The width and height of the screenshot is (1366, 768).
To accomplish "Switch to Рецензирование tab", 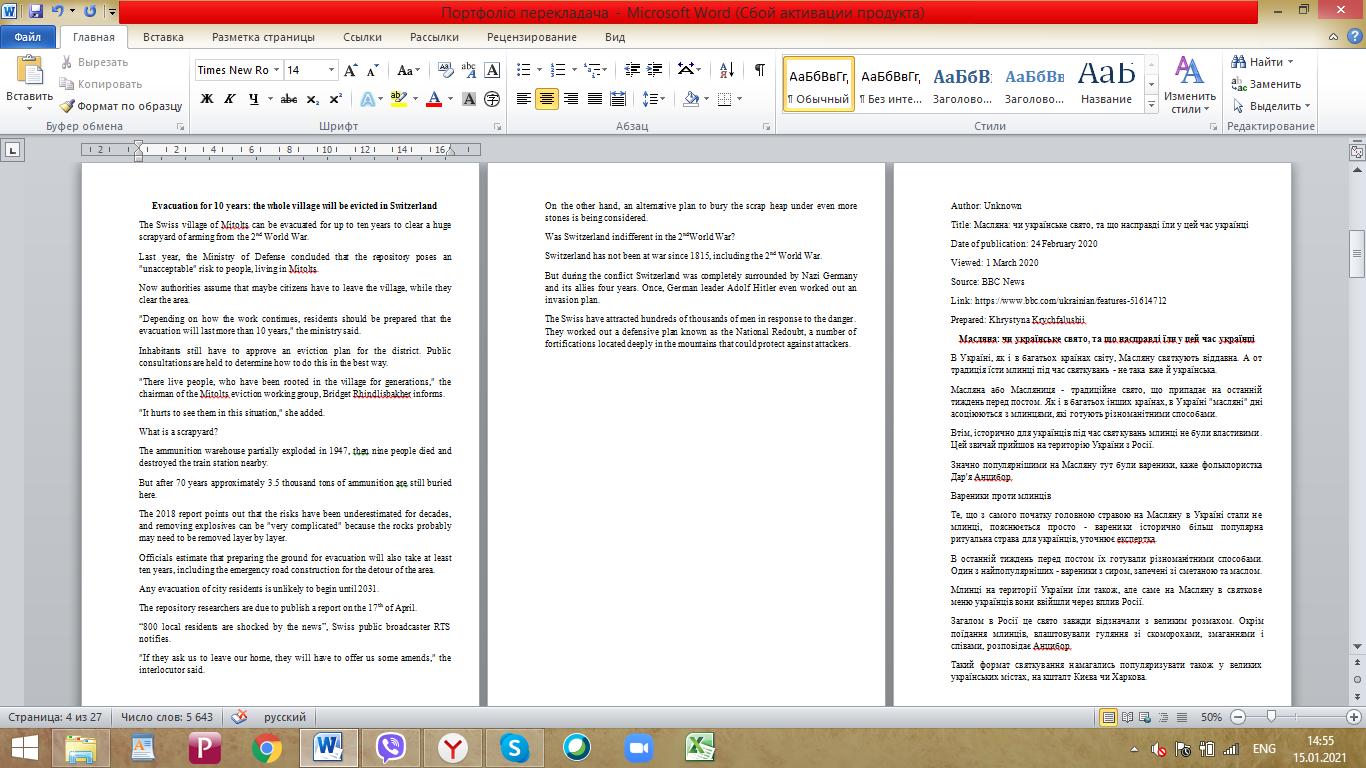I will coord(532,37).
